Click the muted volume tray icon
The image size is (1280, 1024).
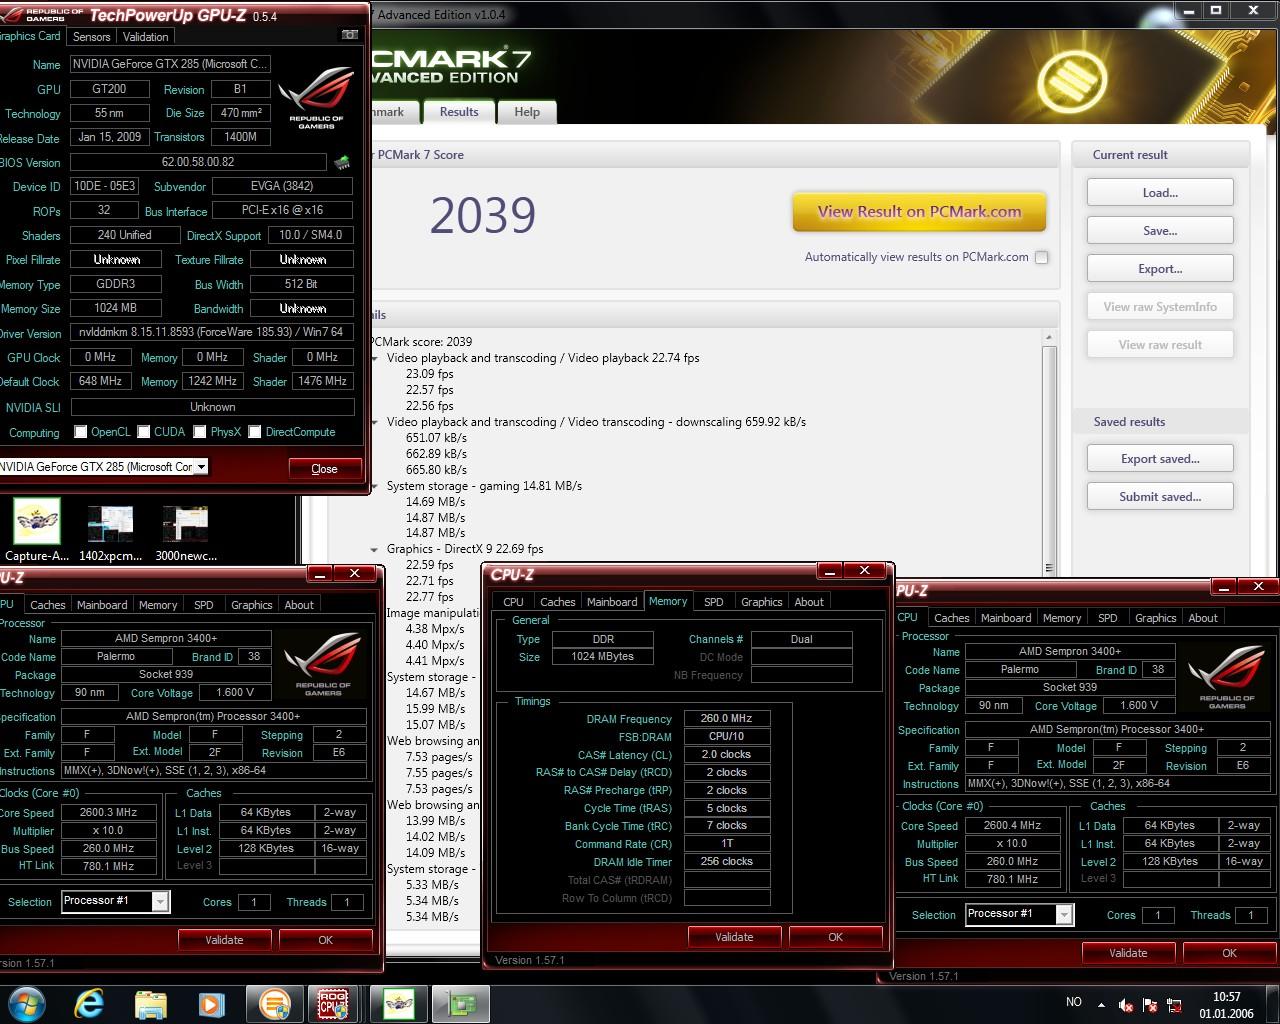coord(1125,1004)
